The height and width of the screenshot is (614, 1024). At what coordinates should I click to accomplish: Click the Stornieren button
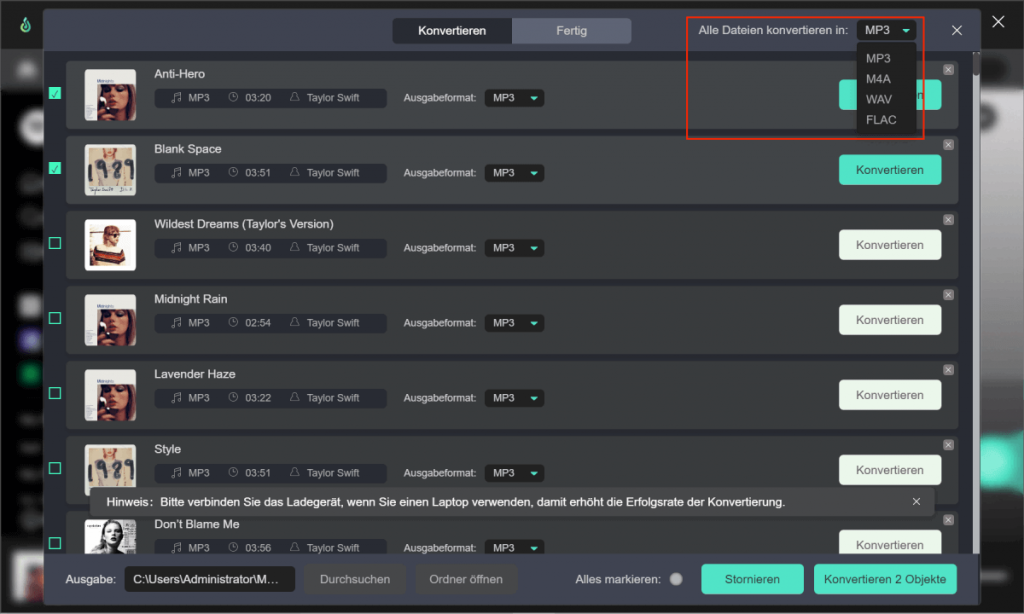(752, 579)
